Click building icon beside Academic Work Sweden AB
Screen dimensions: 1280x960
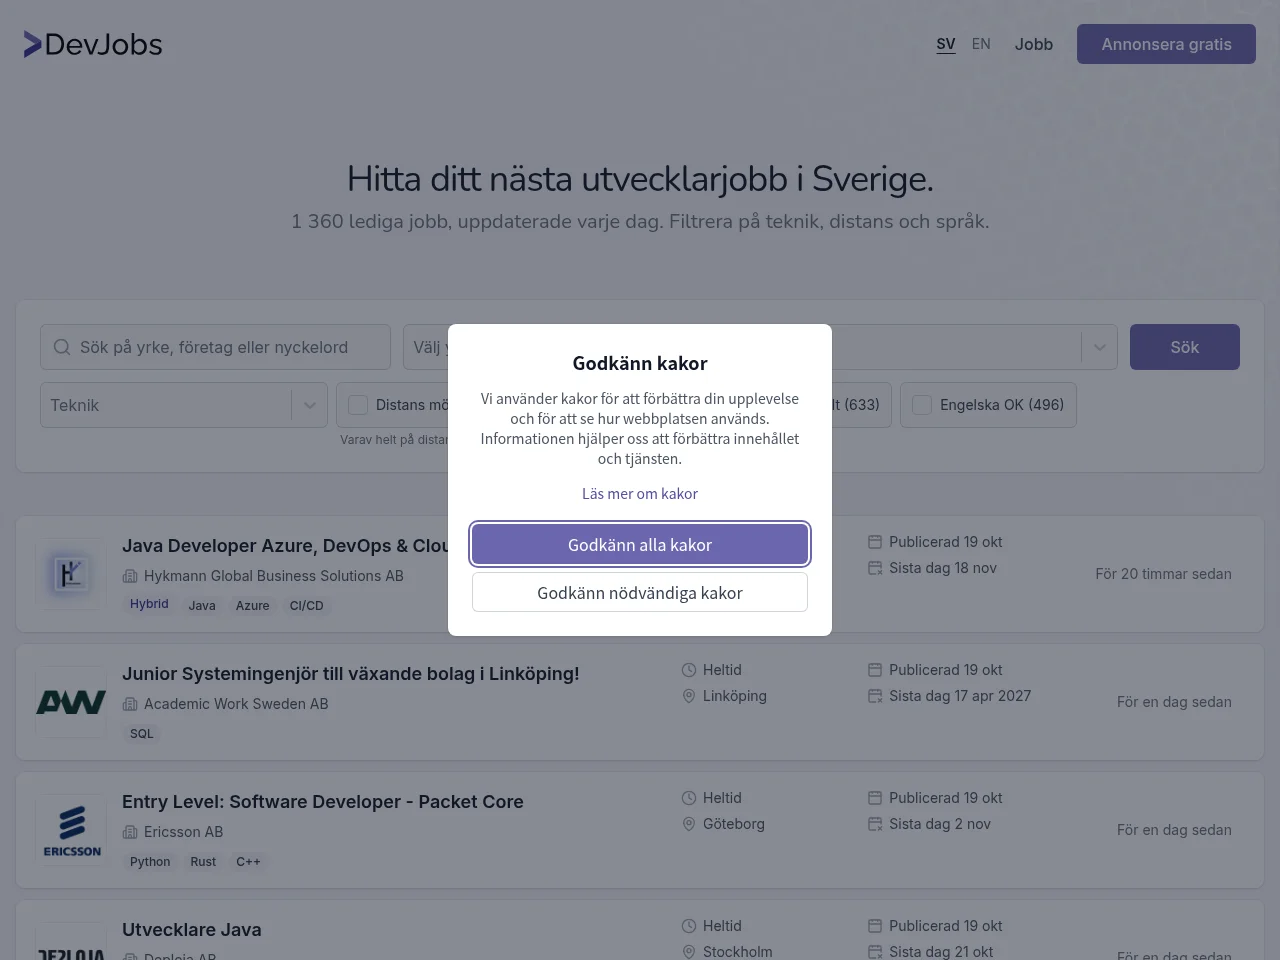pyautogui.click(x=130, y=704)
